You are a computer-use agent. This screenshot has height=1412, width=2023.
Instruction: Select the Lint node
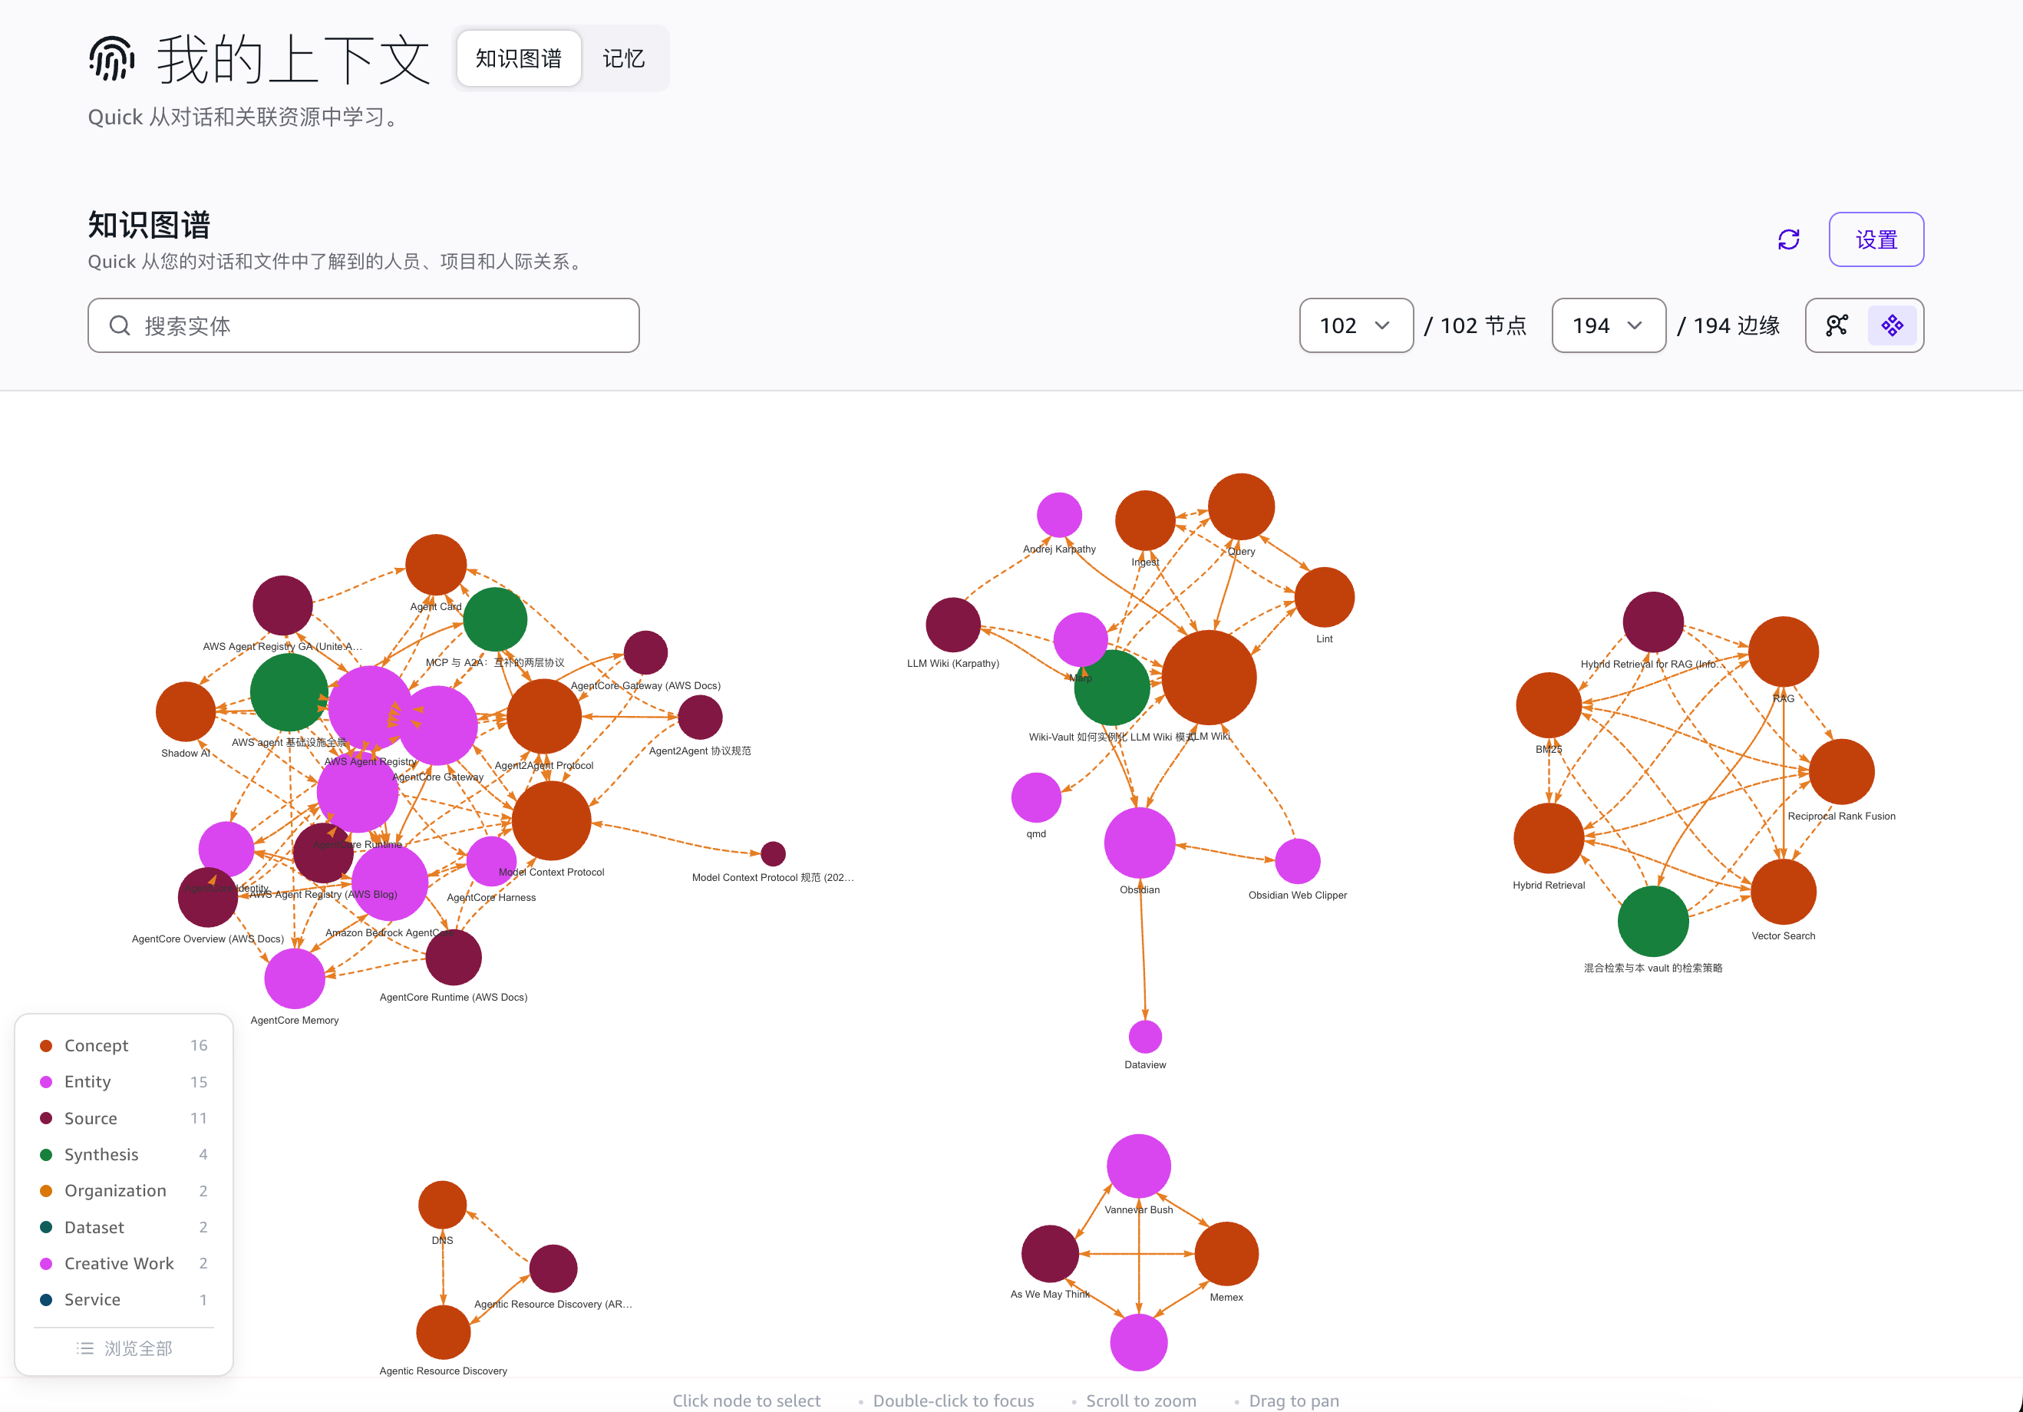1324,597
